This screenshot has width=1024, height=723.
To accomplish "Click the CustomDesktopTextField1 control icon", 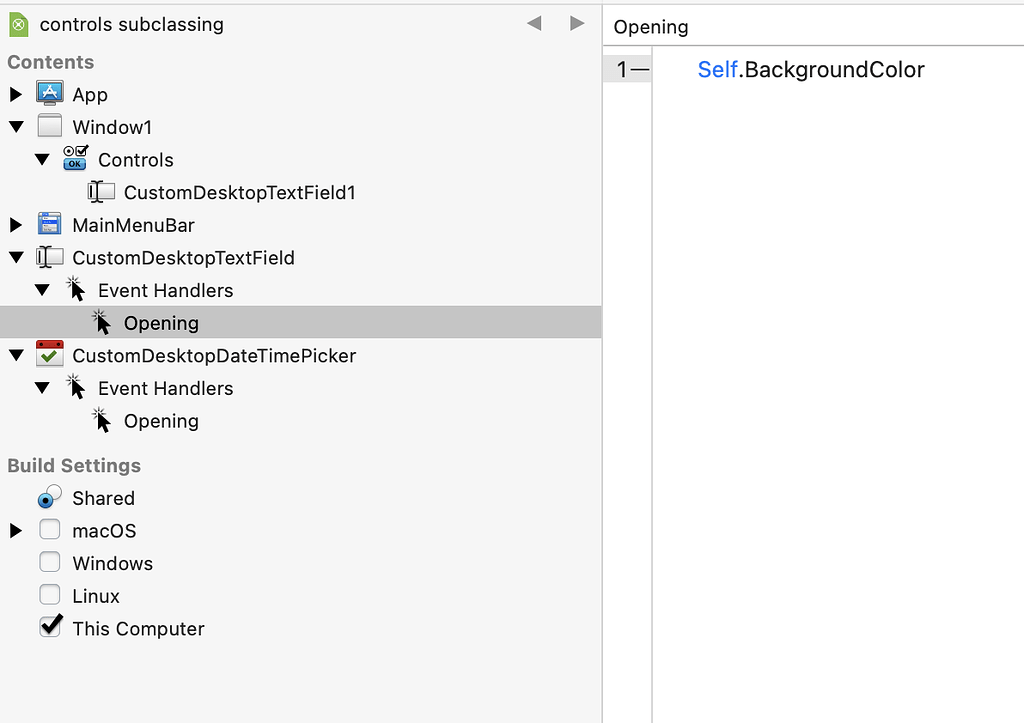I will (x=101, y=191).
